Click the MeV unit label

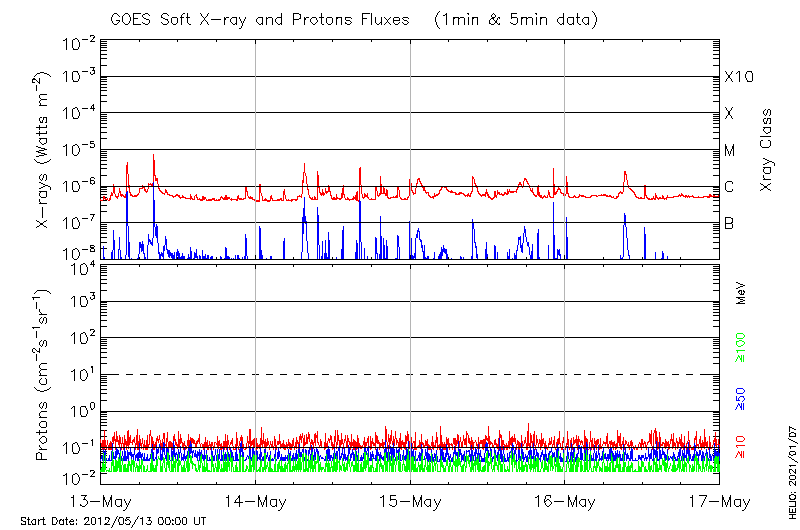tap(741, 293)
